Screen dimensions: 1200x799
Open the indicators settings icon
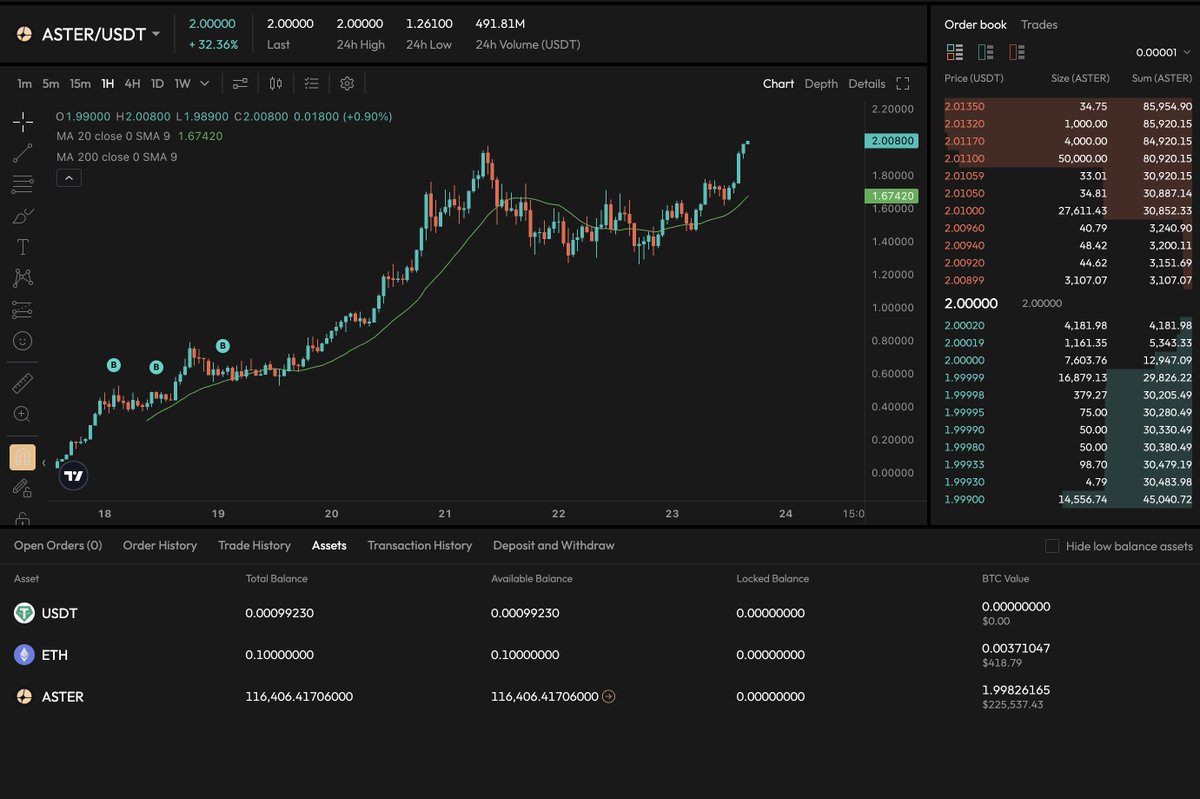tap(240, 84)
